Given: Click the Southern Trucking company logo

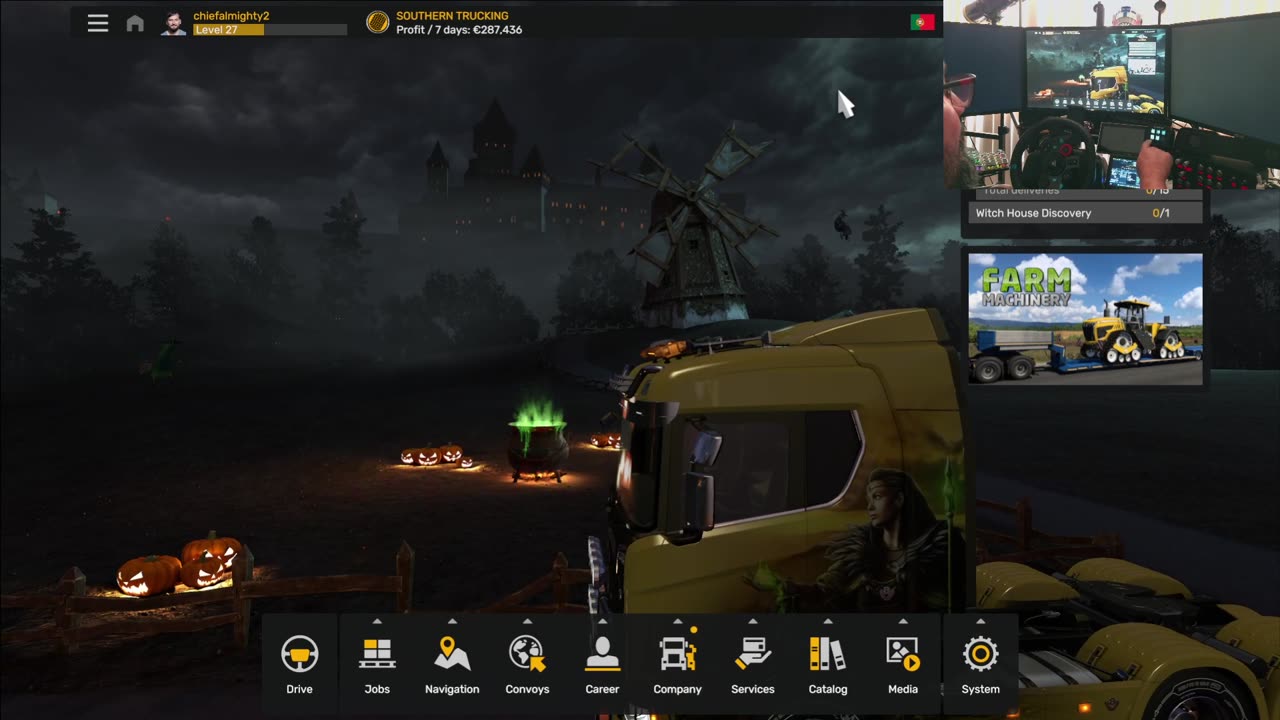Looking at the screenshot, I should pyautogui.click(x=377, y=22).
